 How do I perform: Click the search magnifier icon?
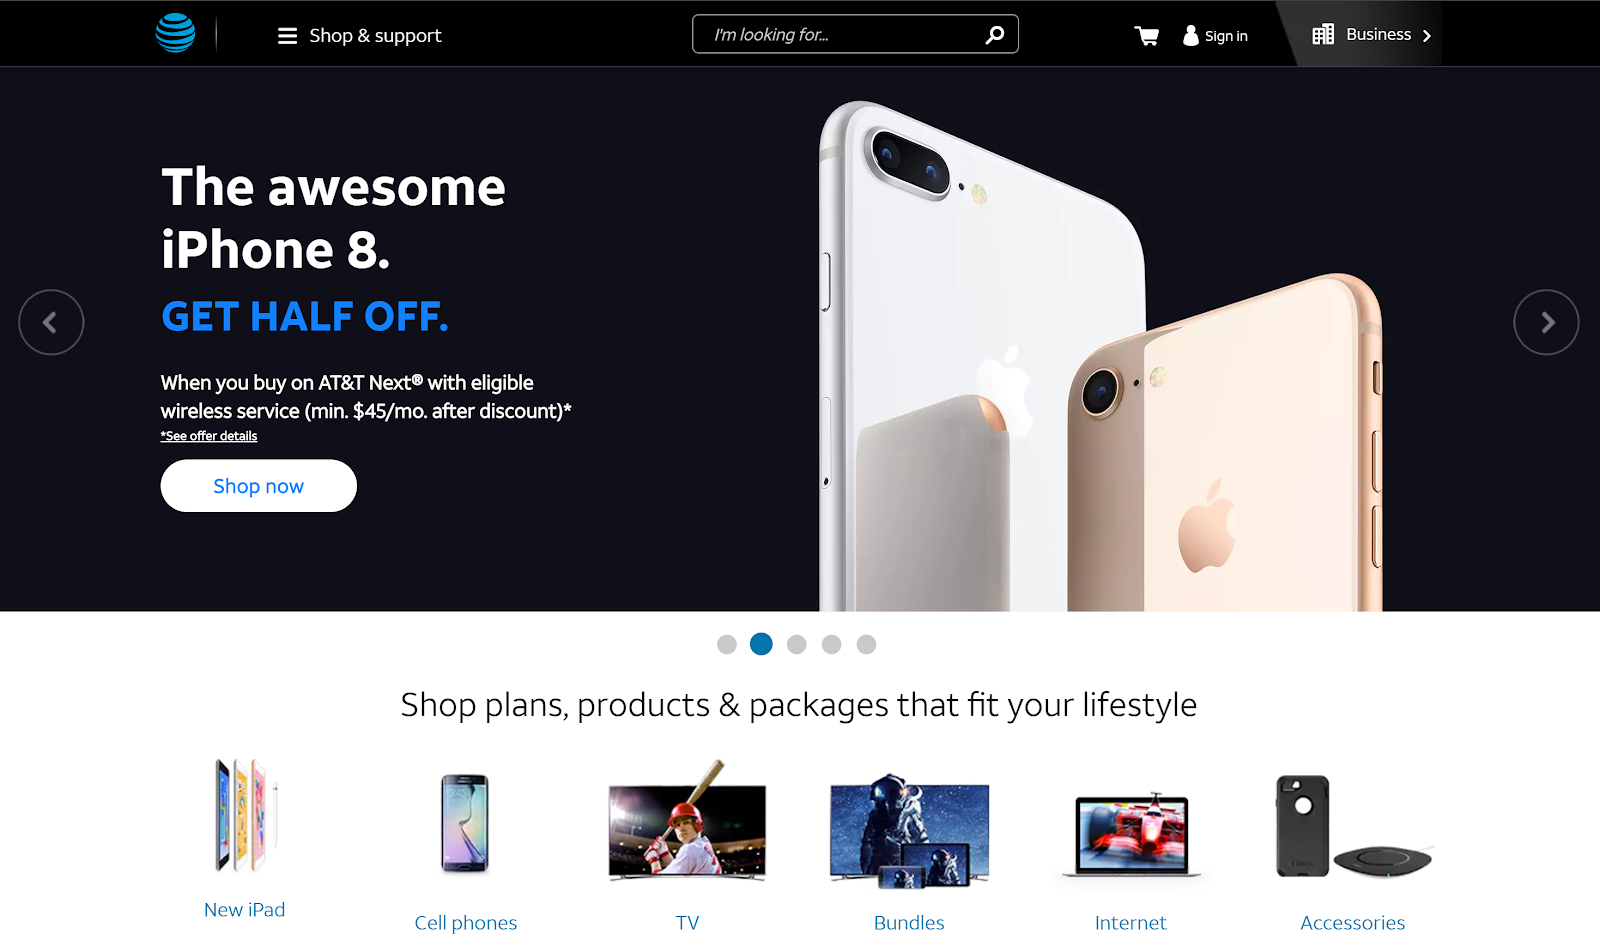click(x=995, y=35)
